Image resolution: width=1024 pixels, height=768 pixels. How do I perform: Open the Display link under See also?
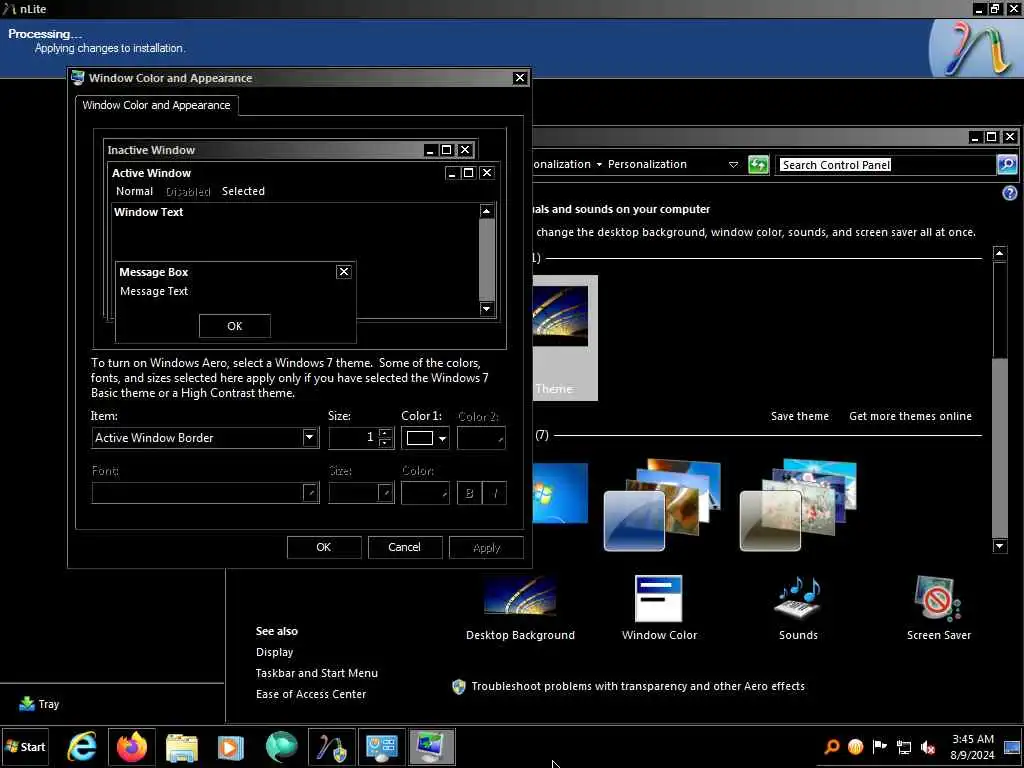point(274,652)
